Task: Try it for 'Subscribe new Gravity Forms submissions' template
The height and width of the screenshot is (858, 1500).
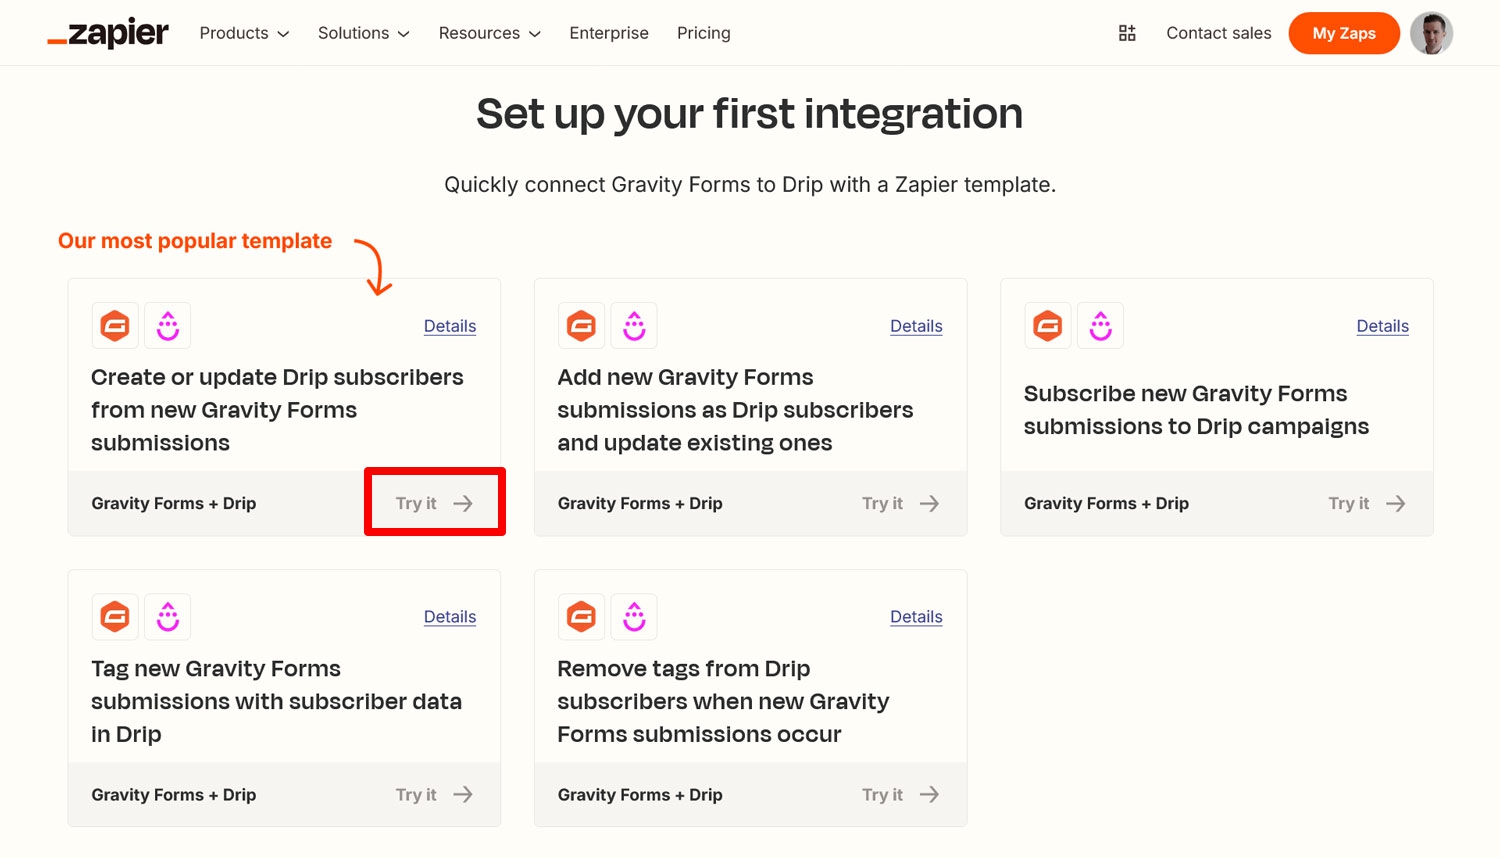Action: pos(1367,503)
